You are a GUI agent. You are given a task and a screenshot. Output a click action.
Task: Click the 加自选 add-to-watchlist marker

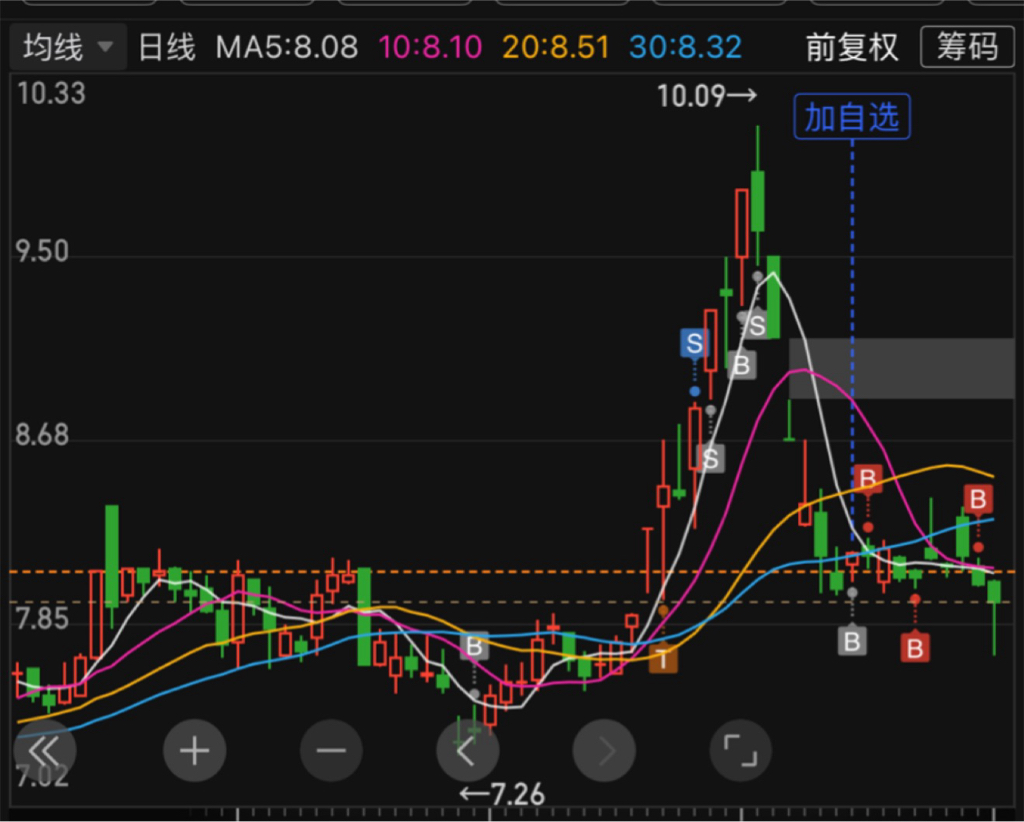coord(852,117)
